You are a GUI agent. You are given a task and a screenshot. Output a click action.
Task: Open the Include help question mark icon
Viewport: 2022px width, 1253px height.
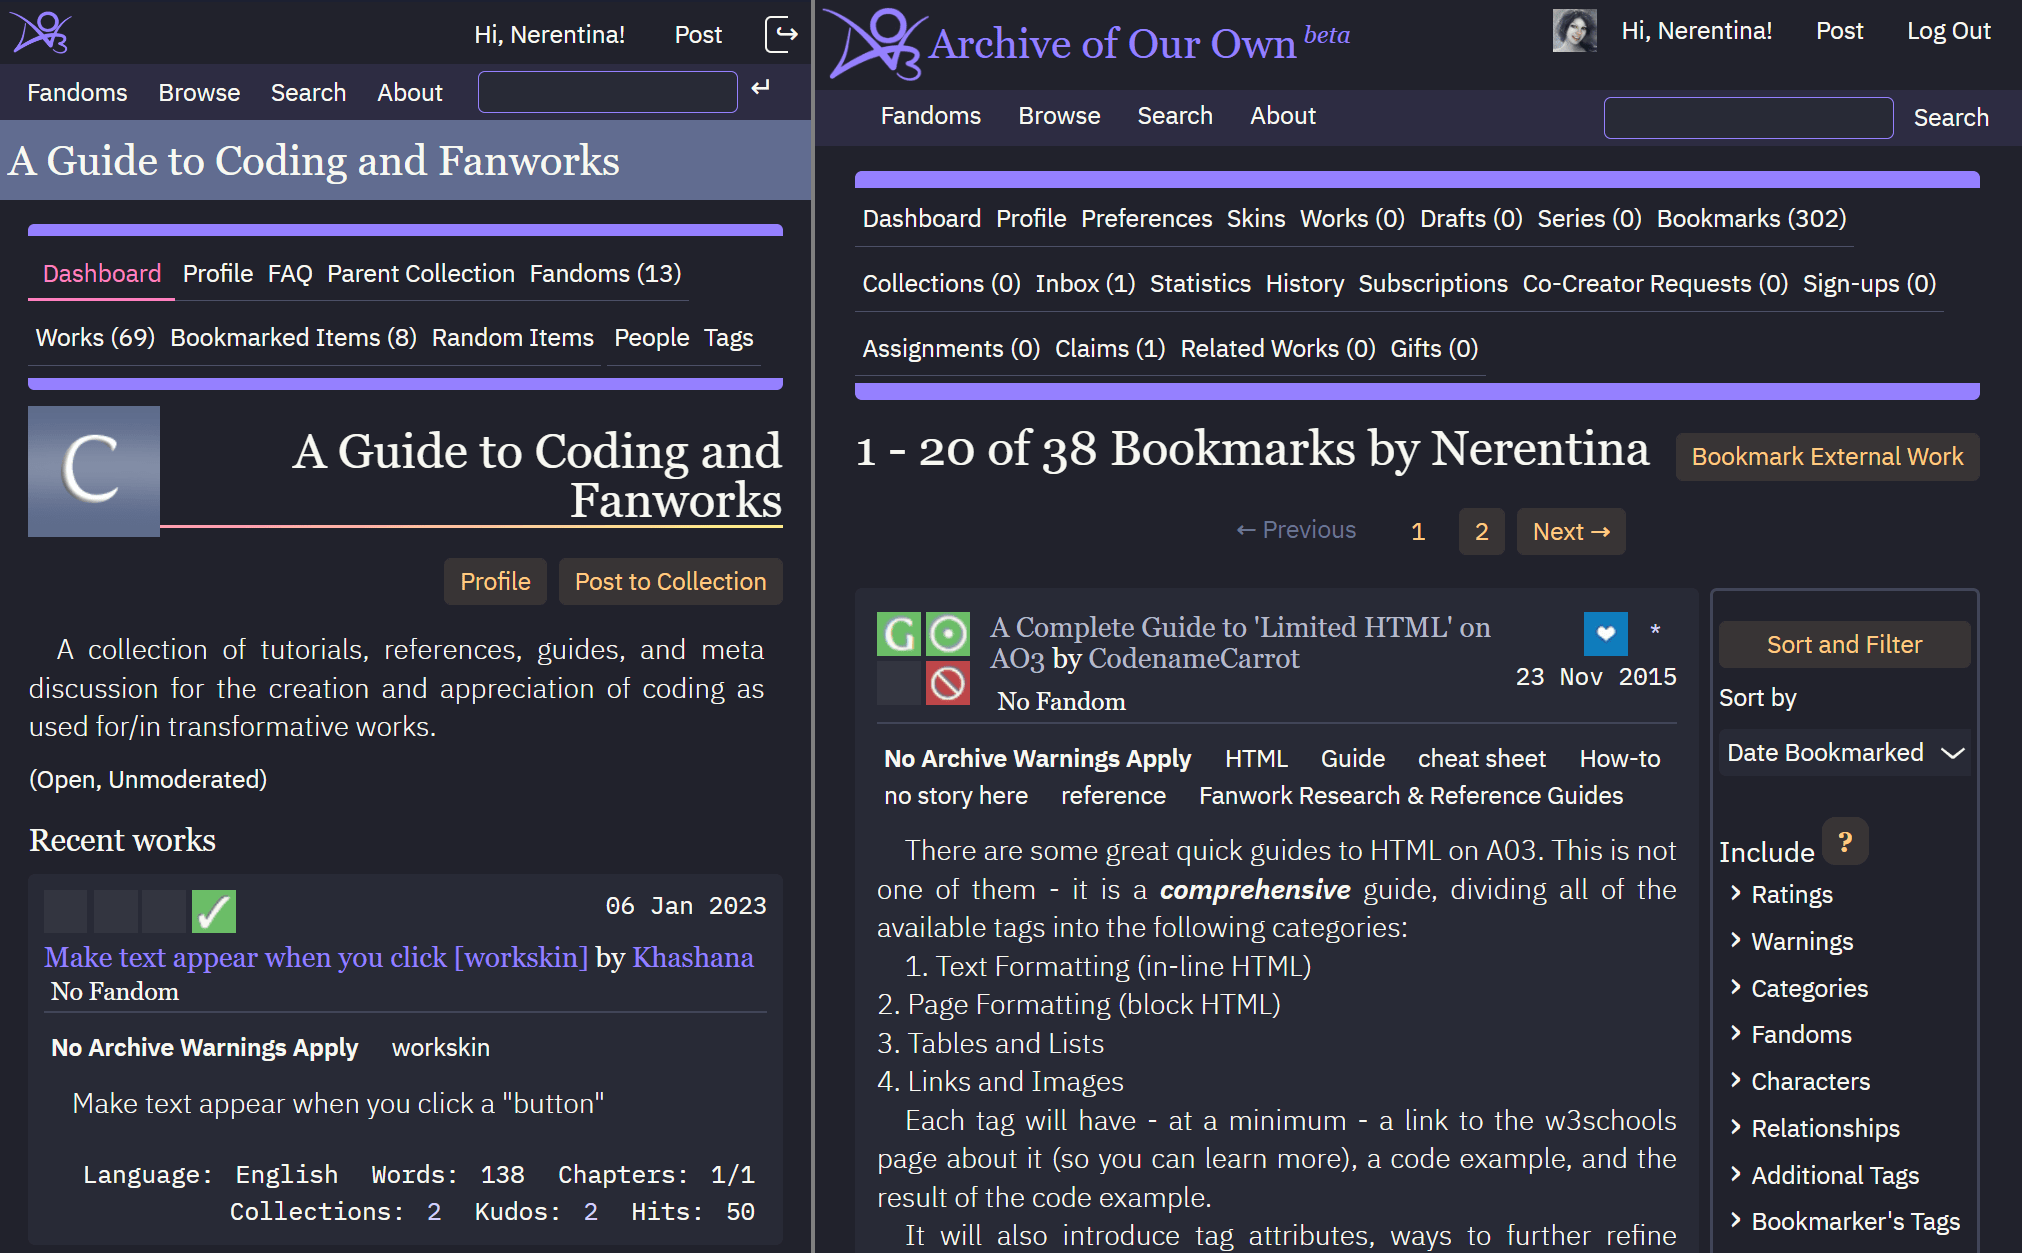pos(1846,840)
